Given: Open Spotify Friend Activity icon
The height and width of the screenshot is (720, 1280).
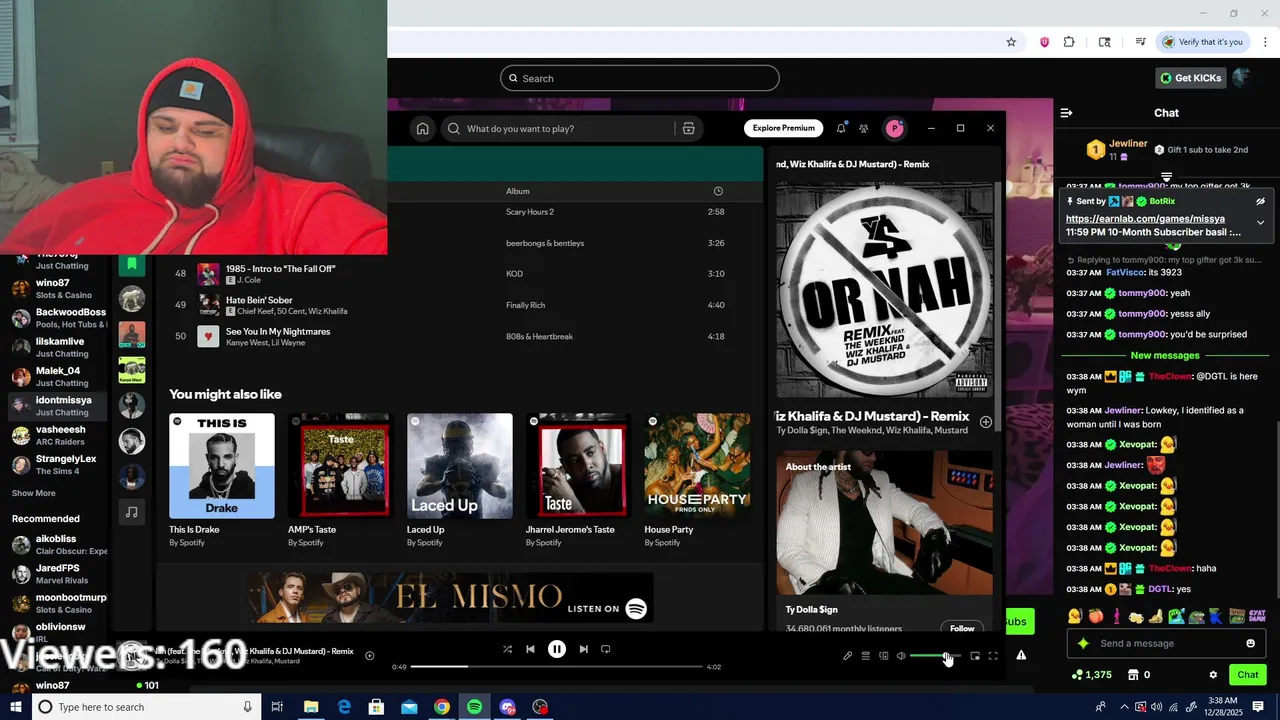Looking at the screenshot, I should (864, 128).
